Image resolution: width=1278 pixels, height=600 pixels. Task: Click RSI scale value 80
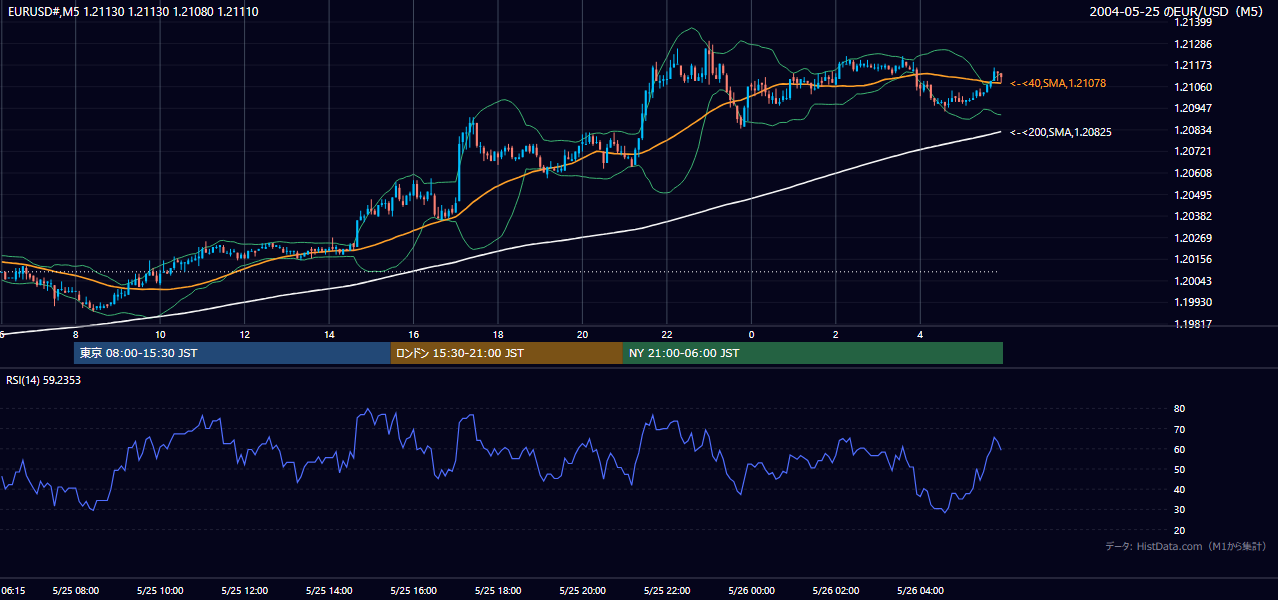[1179, 409]
